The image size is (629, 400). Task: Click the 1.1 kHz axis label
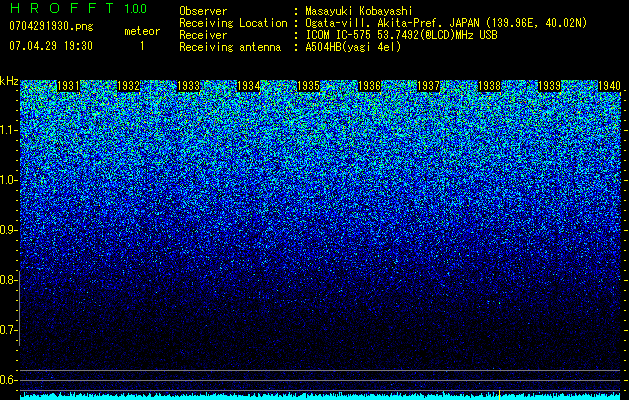(8, 130)
